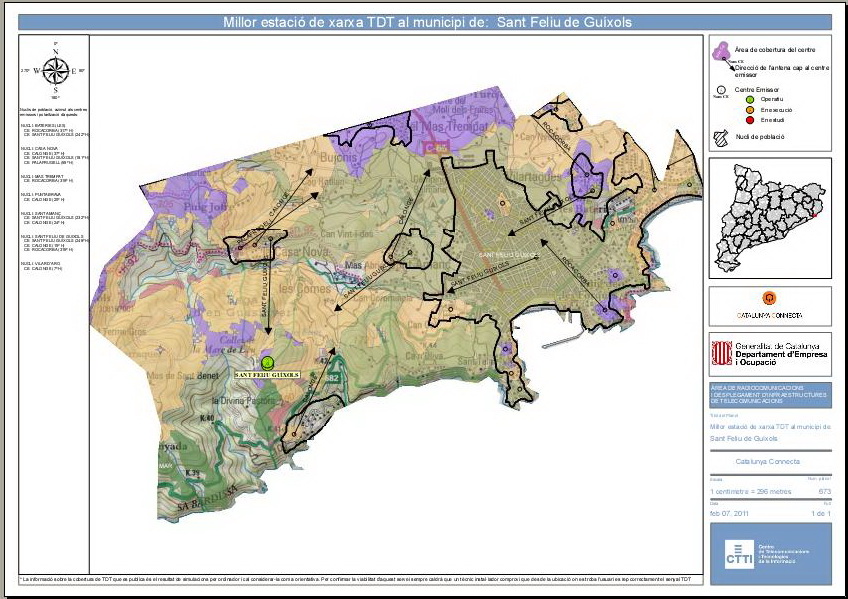
Task: Click the compass rose icon
Action: (x=54, y=70)
